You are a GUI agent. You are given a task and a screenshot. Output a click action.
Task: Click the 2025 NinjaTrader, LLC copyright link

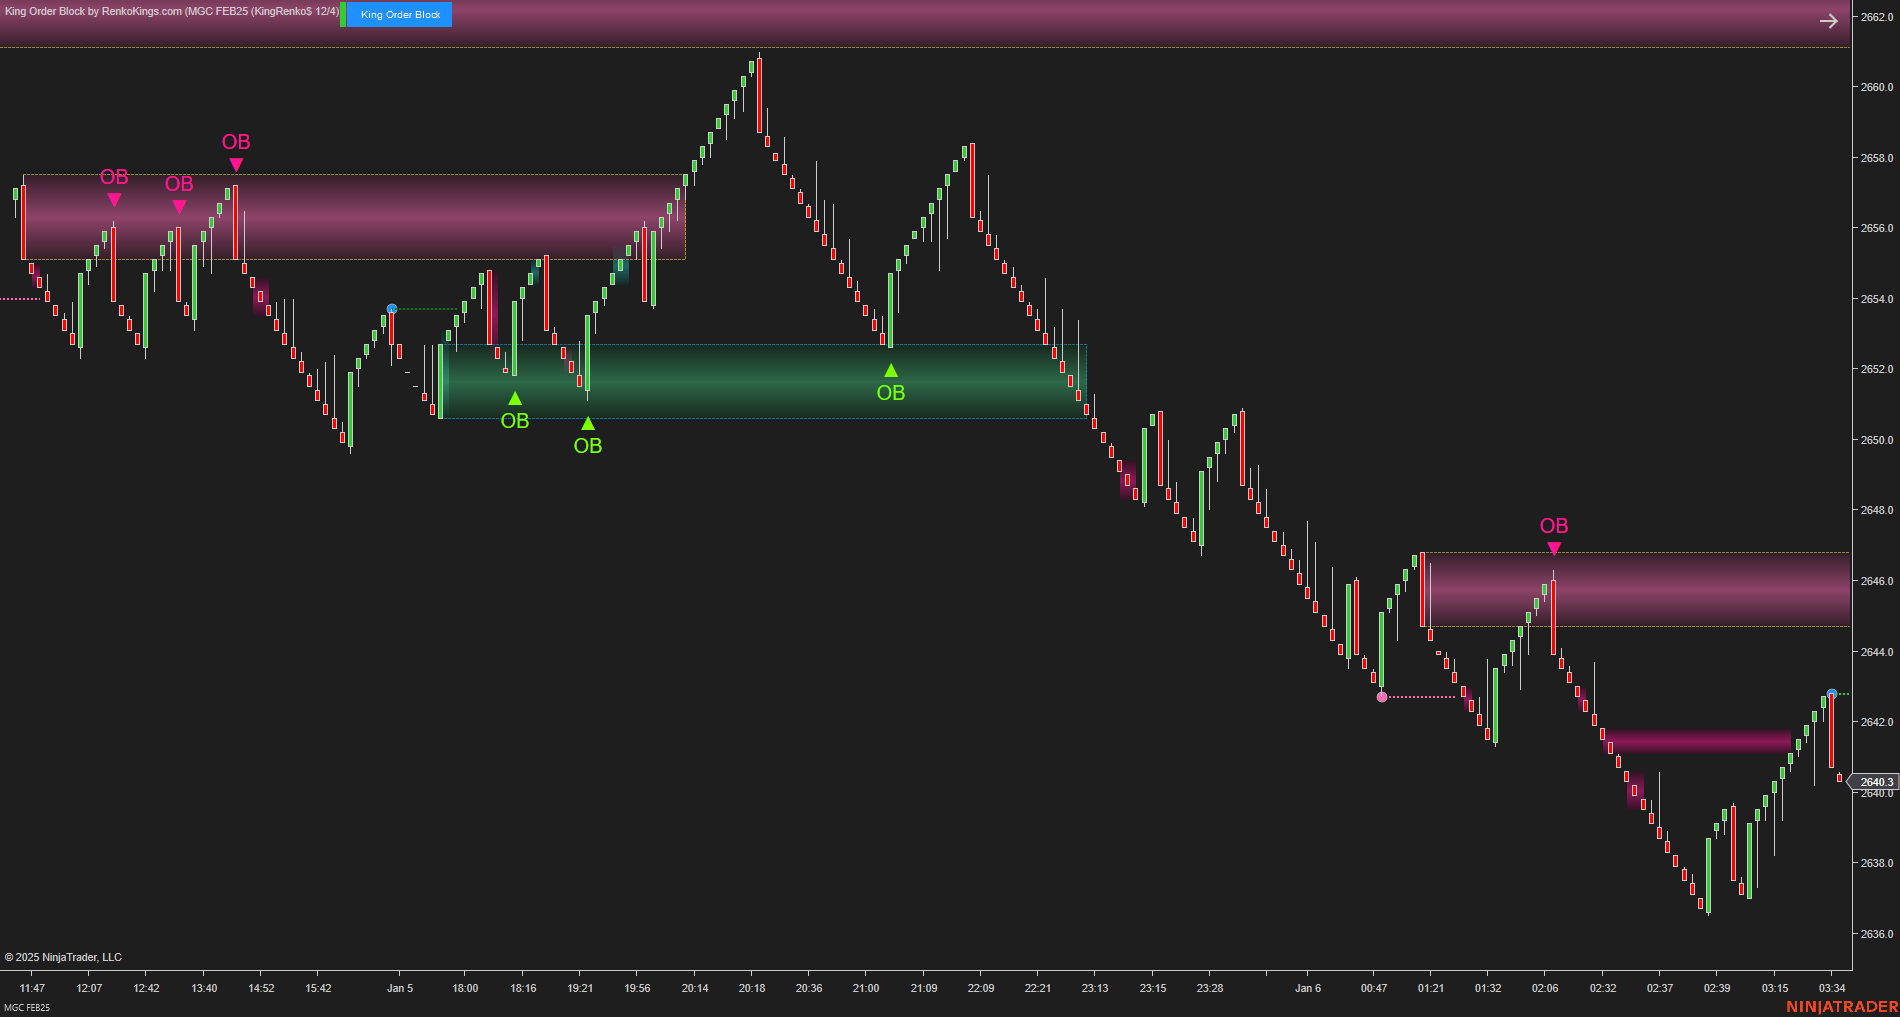(x=66, y=957)
